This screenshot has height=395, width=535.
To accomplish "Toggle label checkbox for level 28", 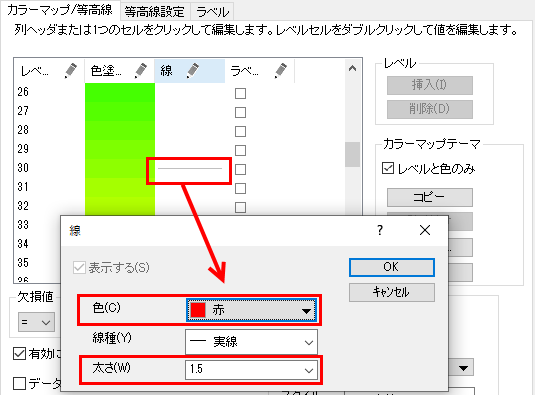I will (x=241, y=131).
